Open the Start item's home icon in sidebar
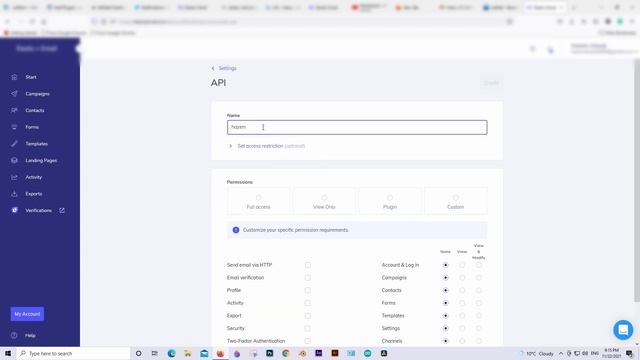Image resolution: width=640 pixels, height=360 pixels. 14,77
